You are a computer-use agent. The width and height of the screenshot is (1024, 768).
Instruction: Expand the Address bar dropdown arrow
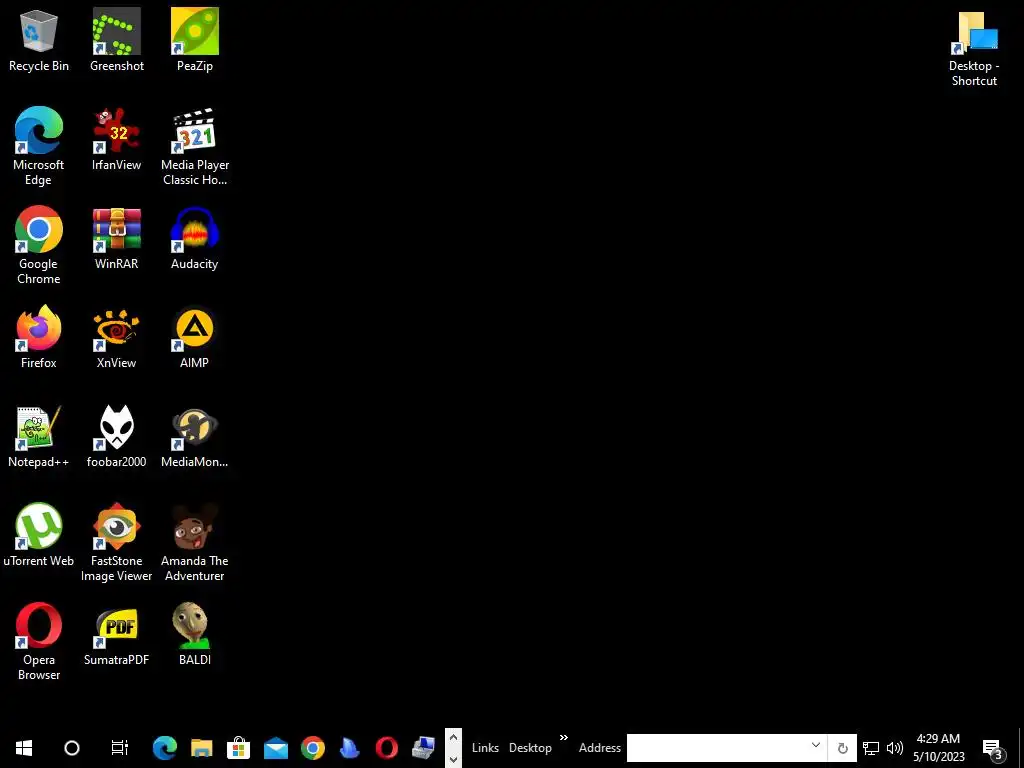tap(816, 745)
